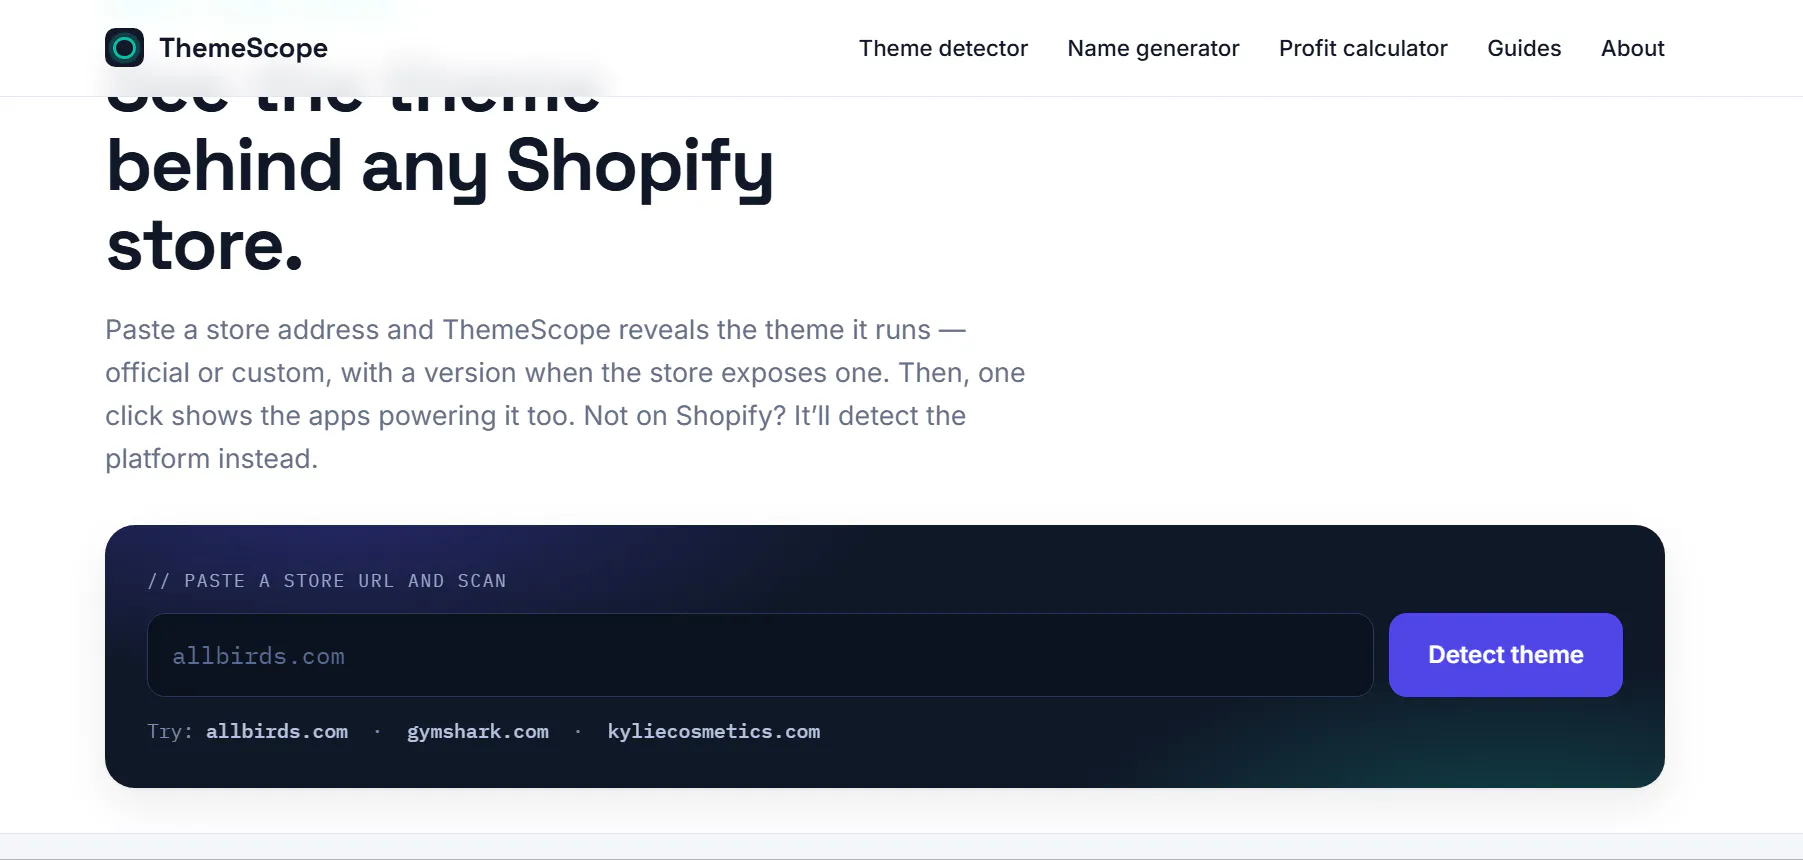This screenshot has height=860, width=1803.
Task: Try the kyliecosmetics.com example link
Action: tap(714, 731)
